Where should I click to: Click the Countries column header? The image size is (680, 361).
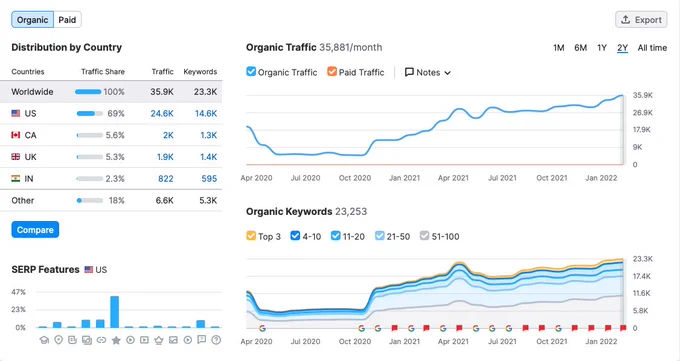pos(28,72)
